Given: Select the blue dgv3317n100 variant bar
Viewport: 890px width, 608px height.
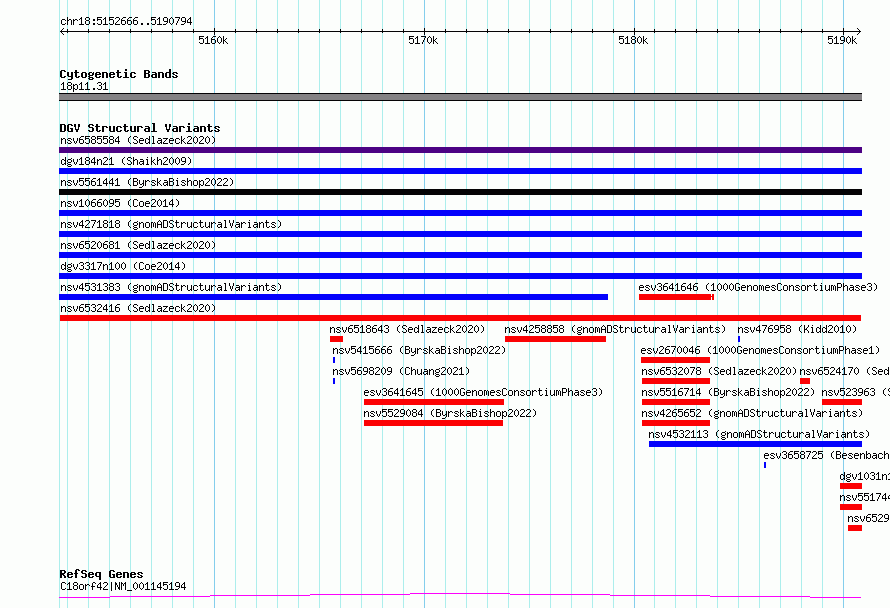Looking at the screenshot, I should click(x=460, y=276).
